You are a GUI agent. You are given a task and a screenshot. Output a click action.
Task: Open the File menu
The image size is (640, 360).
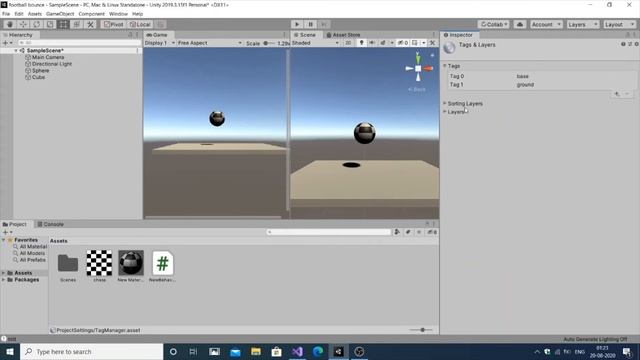(6, 14)
